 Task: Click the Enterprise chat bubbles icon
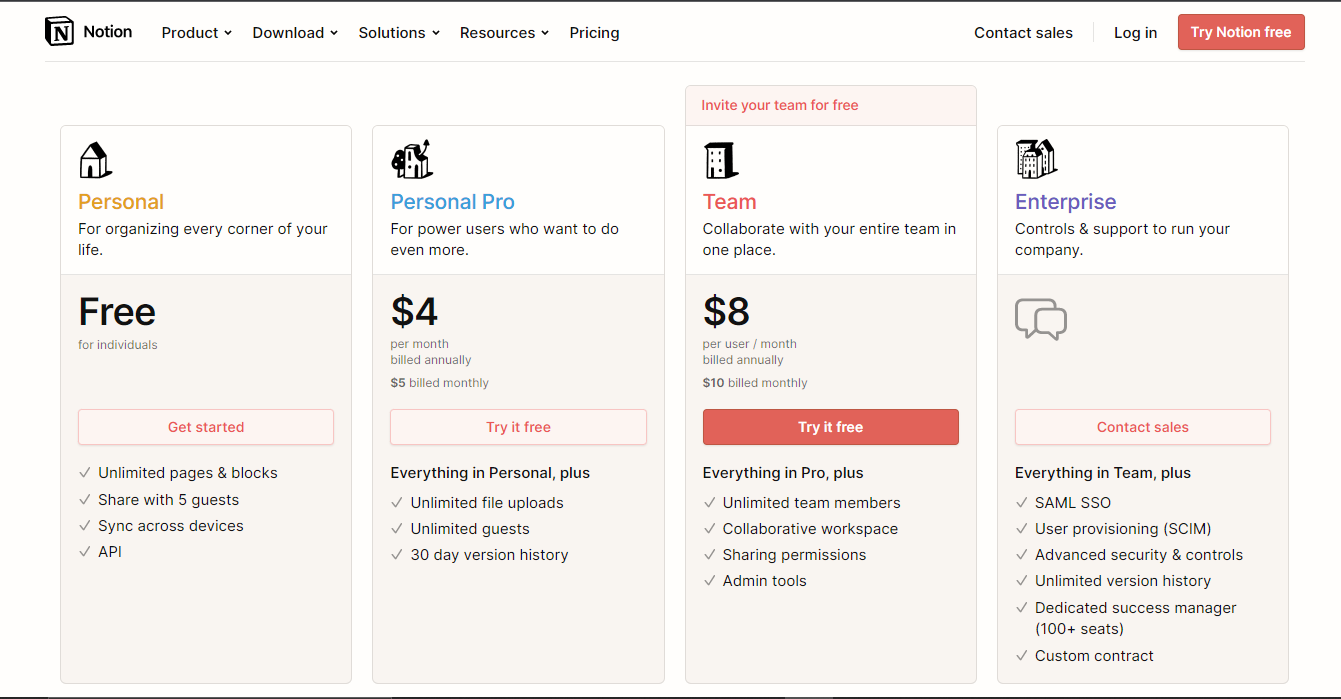pos(1041,319)
